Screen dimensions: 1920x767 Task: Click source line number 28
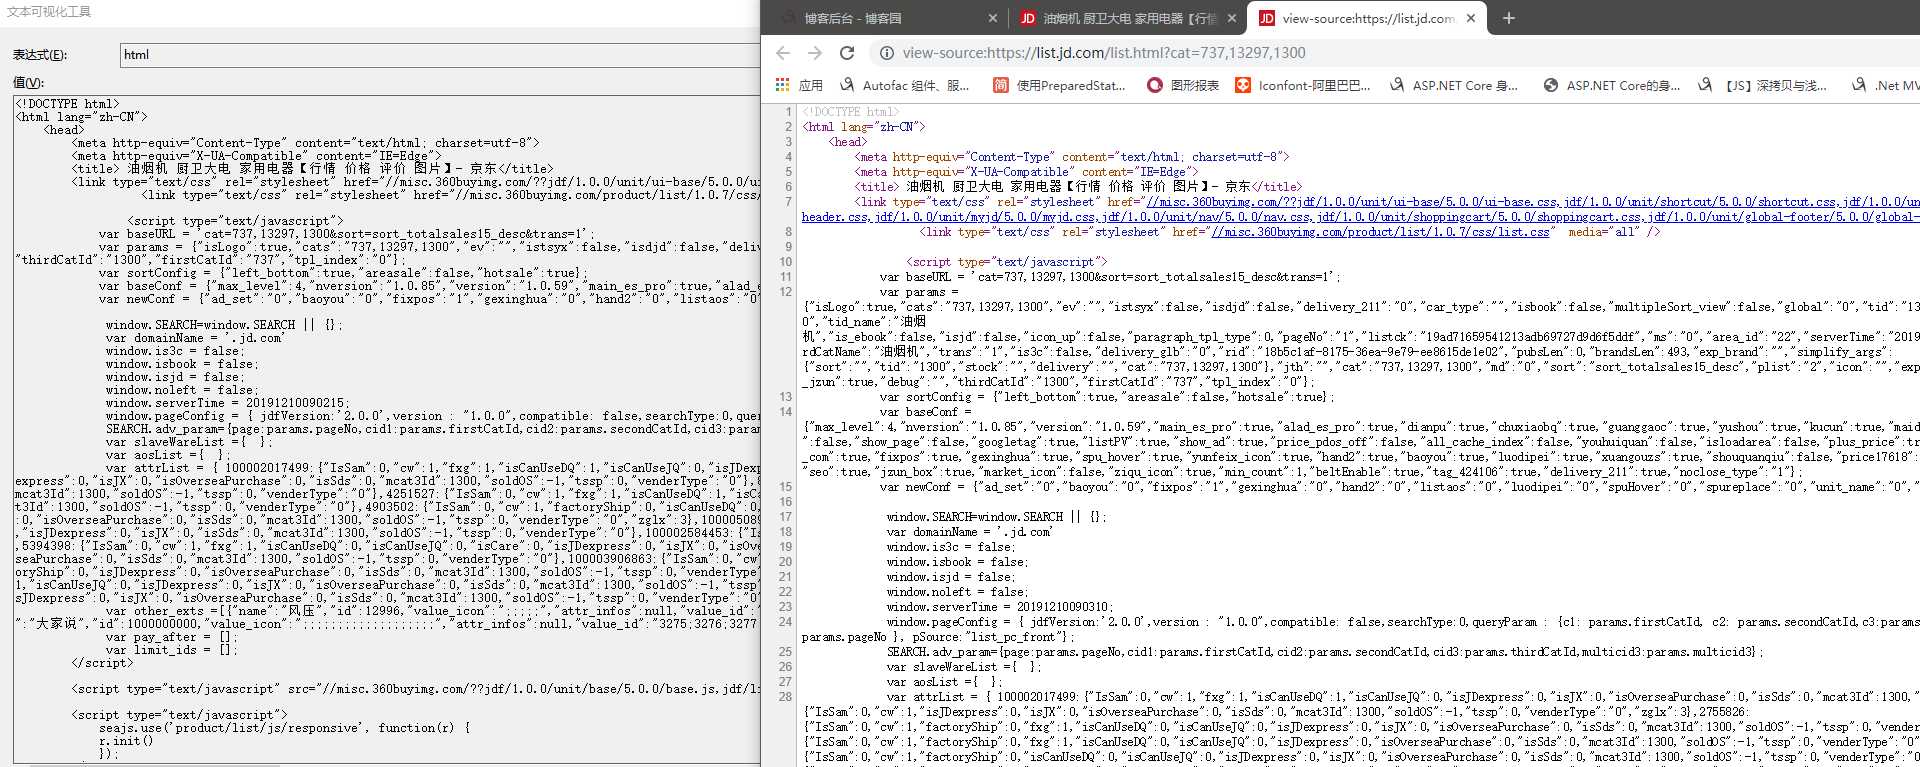coord(785,697)
